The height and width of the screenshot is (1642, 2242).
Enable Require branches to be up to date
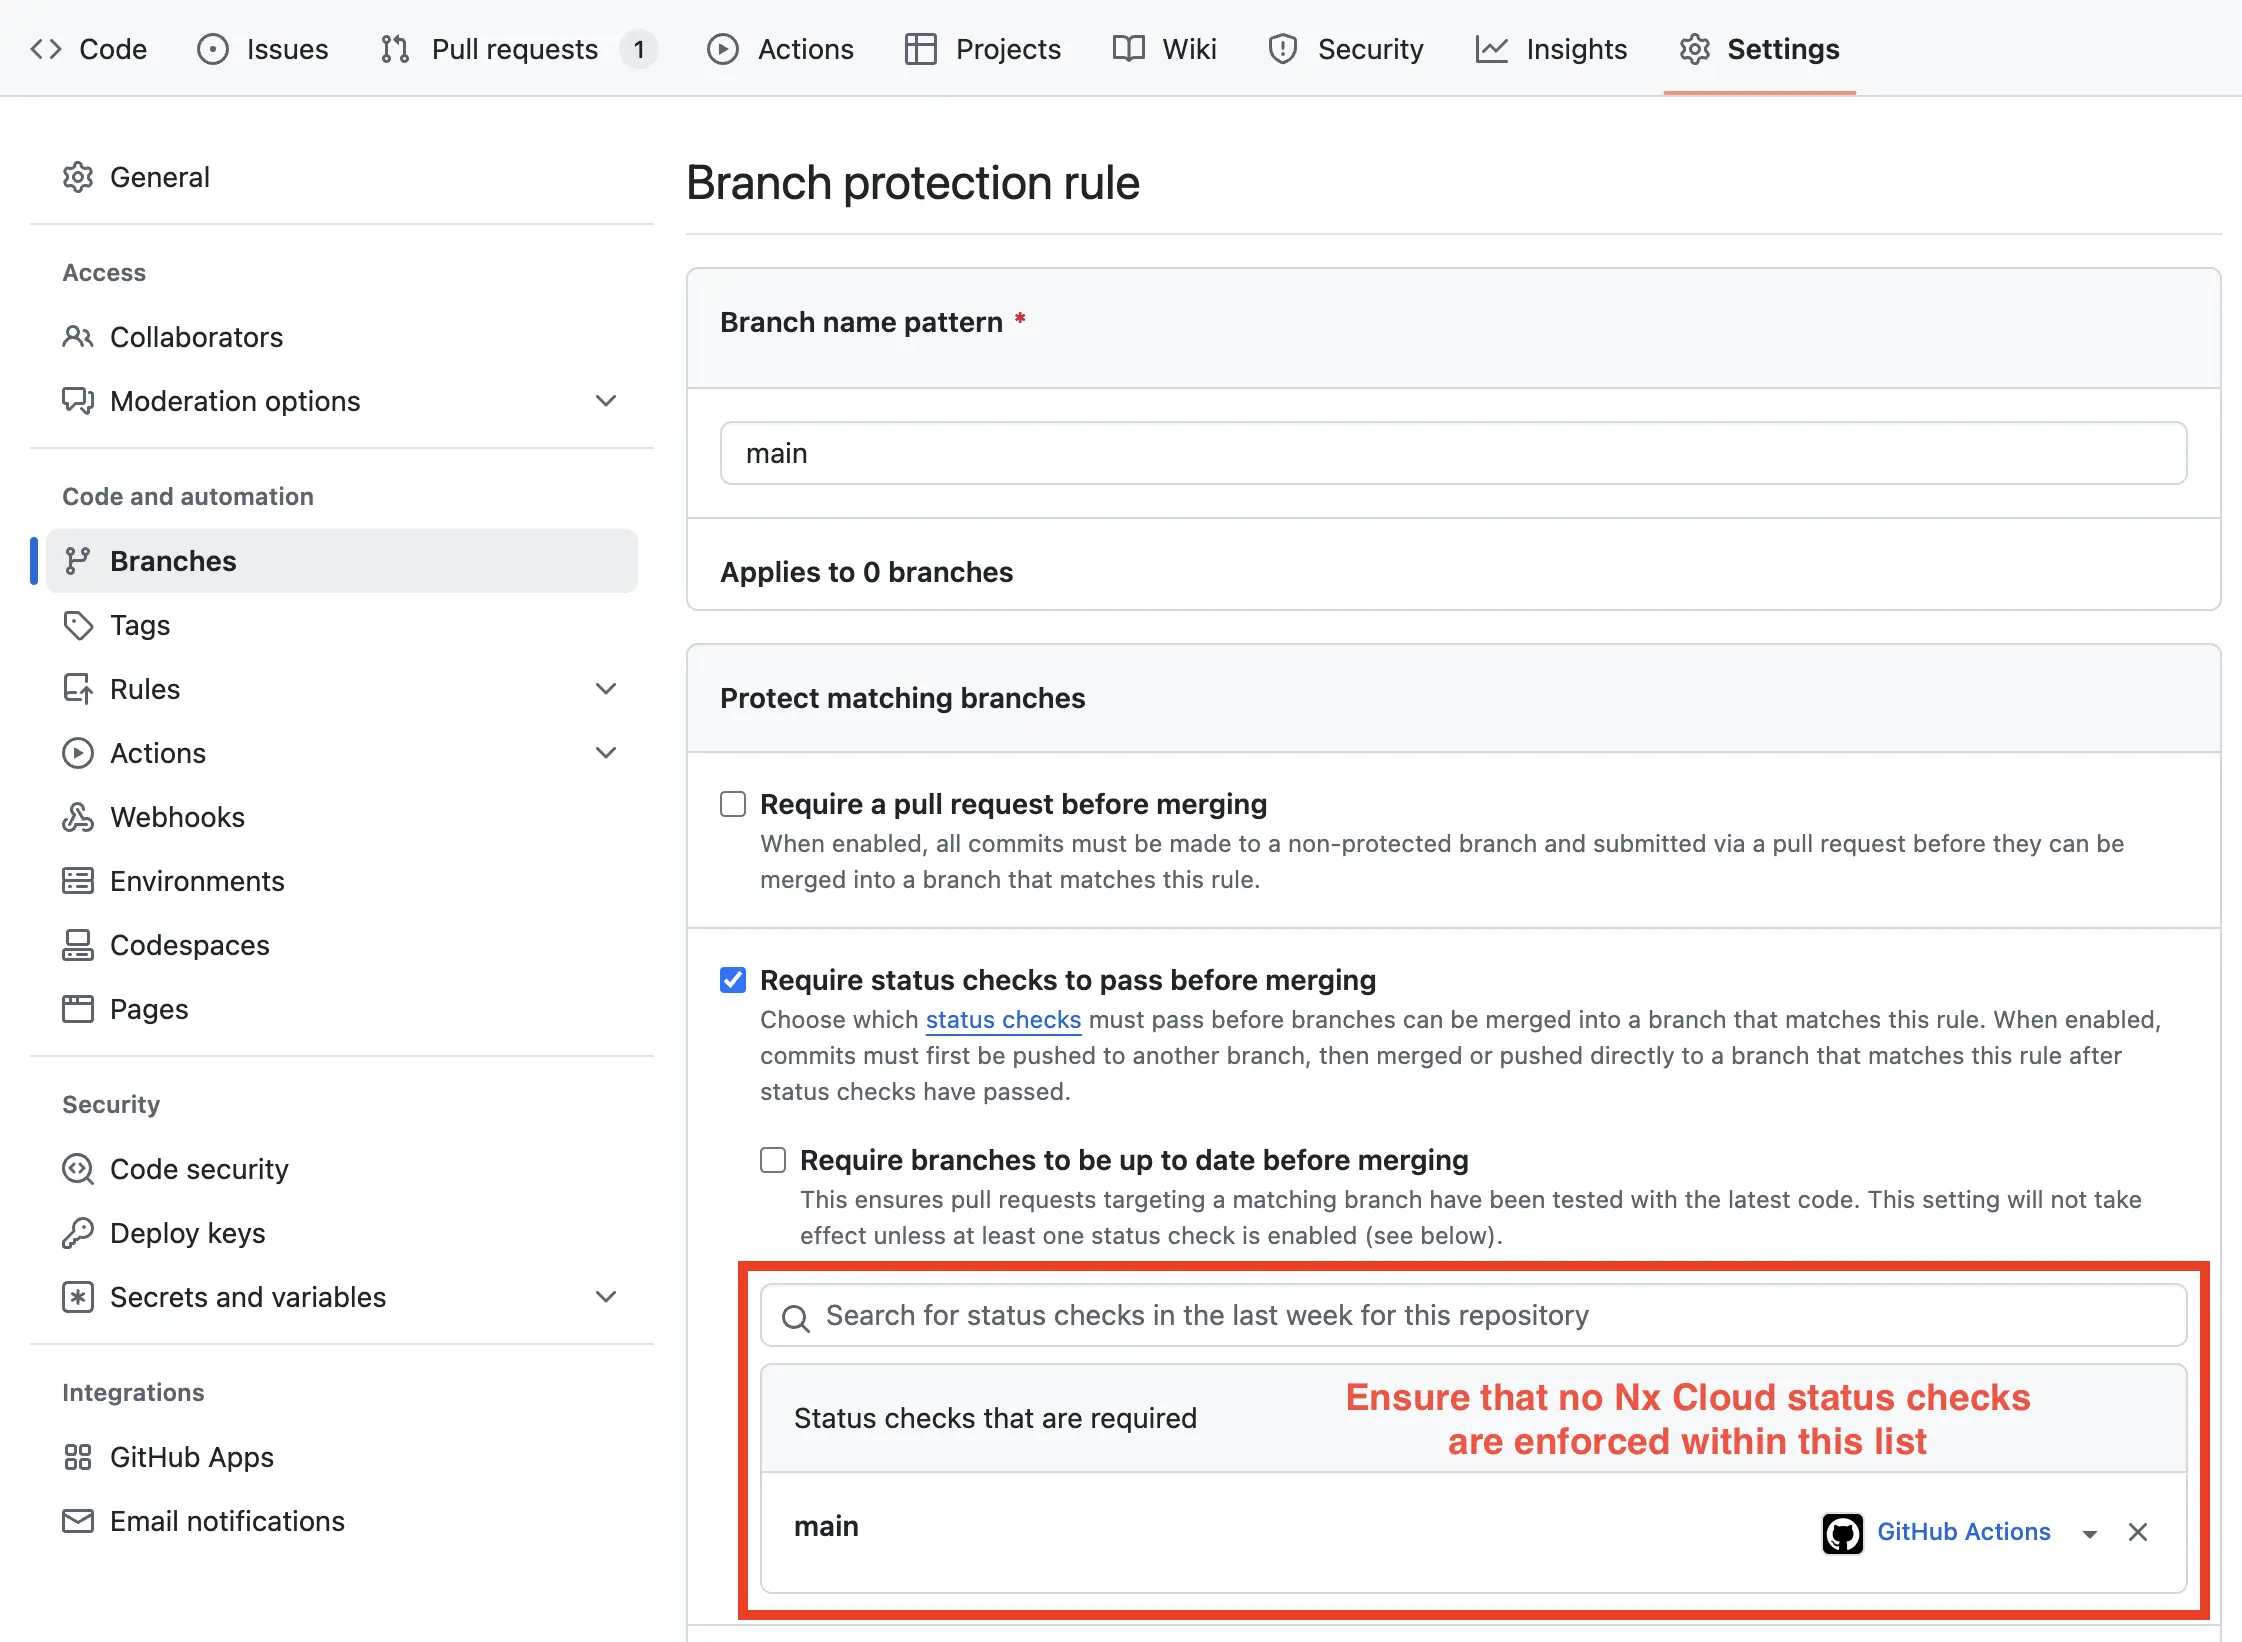point(773,1160)
